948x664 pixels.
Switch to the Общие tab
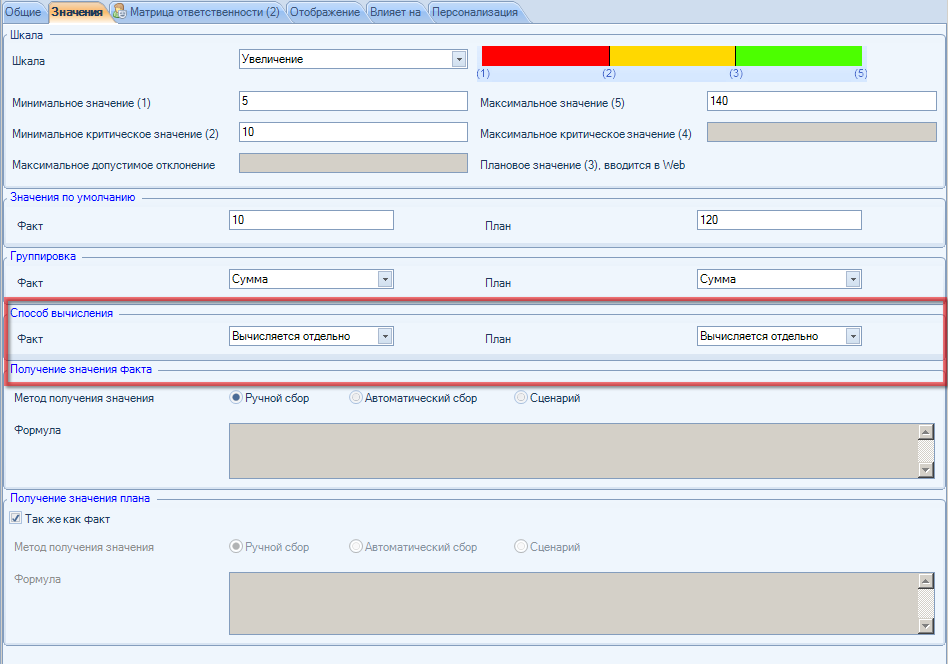[23, 12]
